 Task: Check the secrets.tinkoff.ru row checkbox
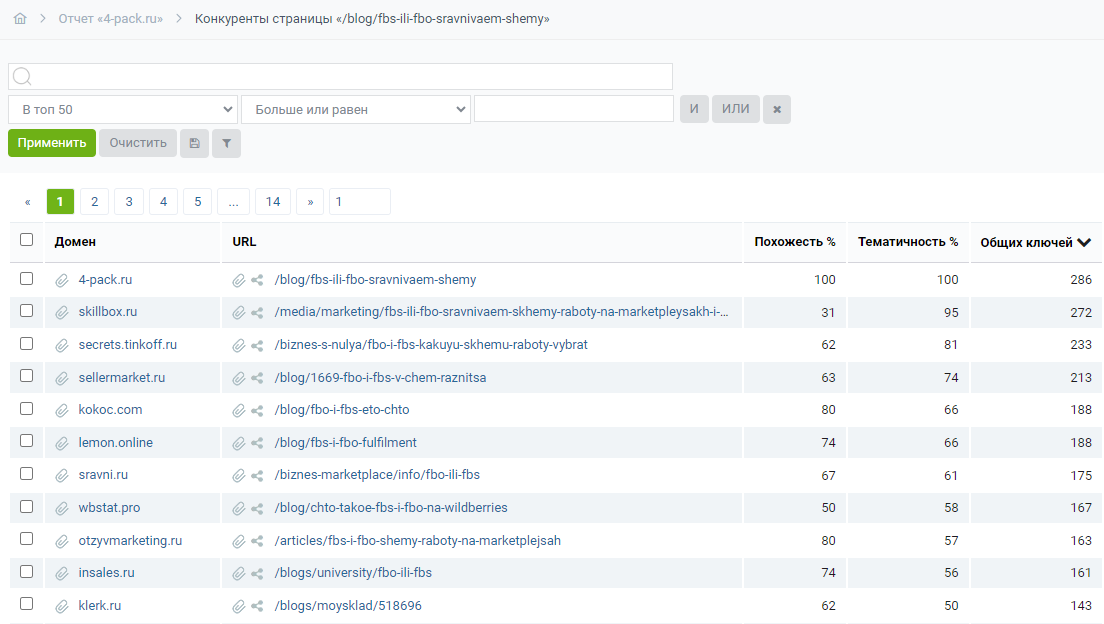[27, 343]
